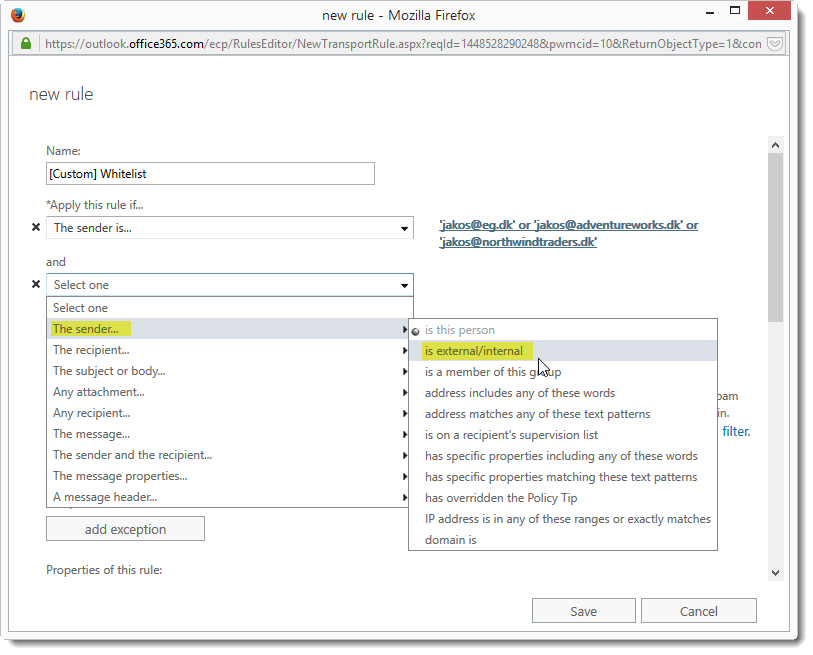Click the scrollbar up arrow
Screen dimensions: 813x655
[x=775, y=145]
